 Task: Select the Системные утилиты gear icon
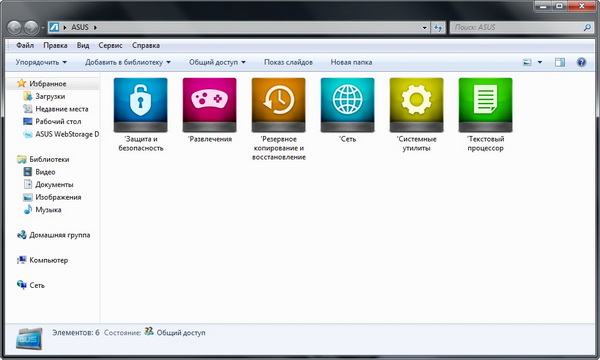(x=416, y=105)
